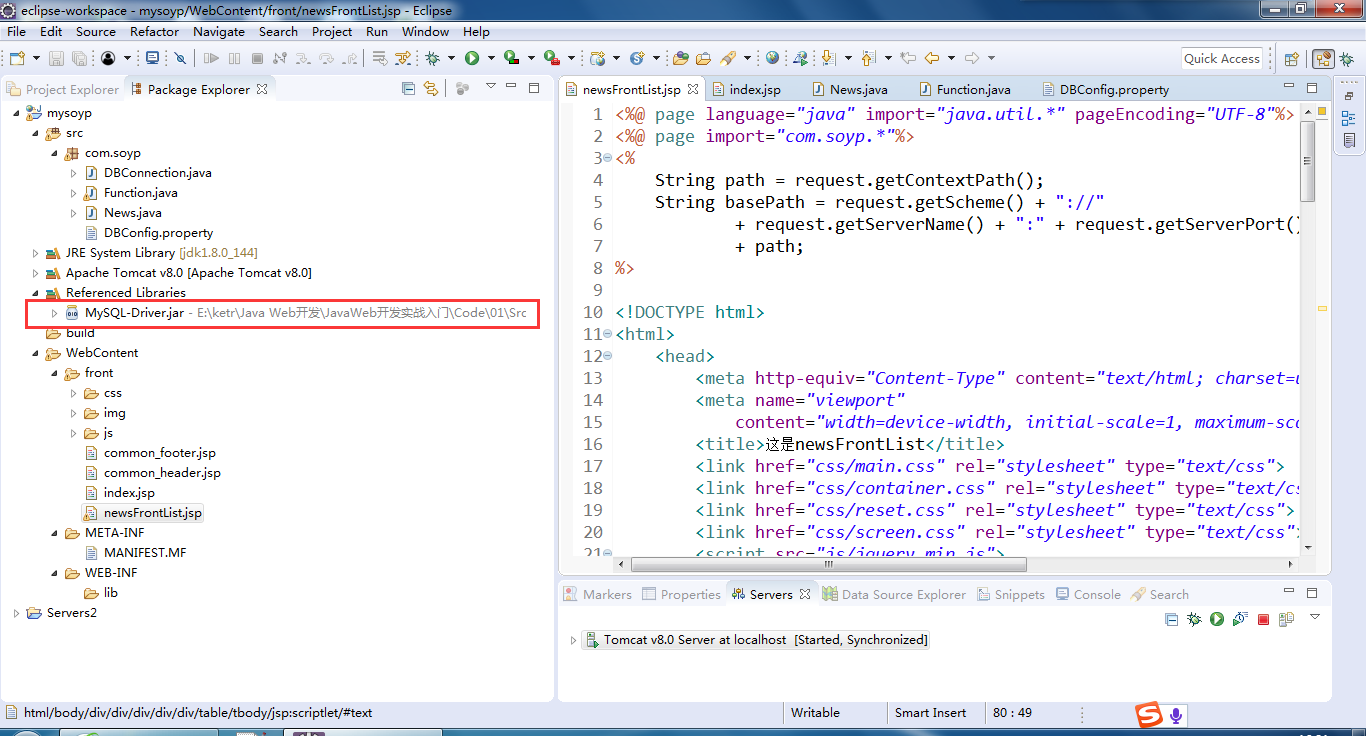
Task: Collapse all in the Package Explorer
Action: [408, 88]
